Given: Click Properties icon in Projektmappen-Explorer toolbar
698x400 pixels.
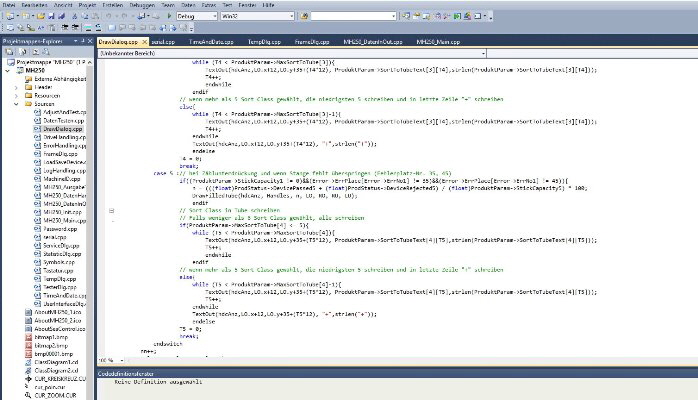Looking at the screenshot, I should coord(9,52).
